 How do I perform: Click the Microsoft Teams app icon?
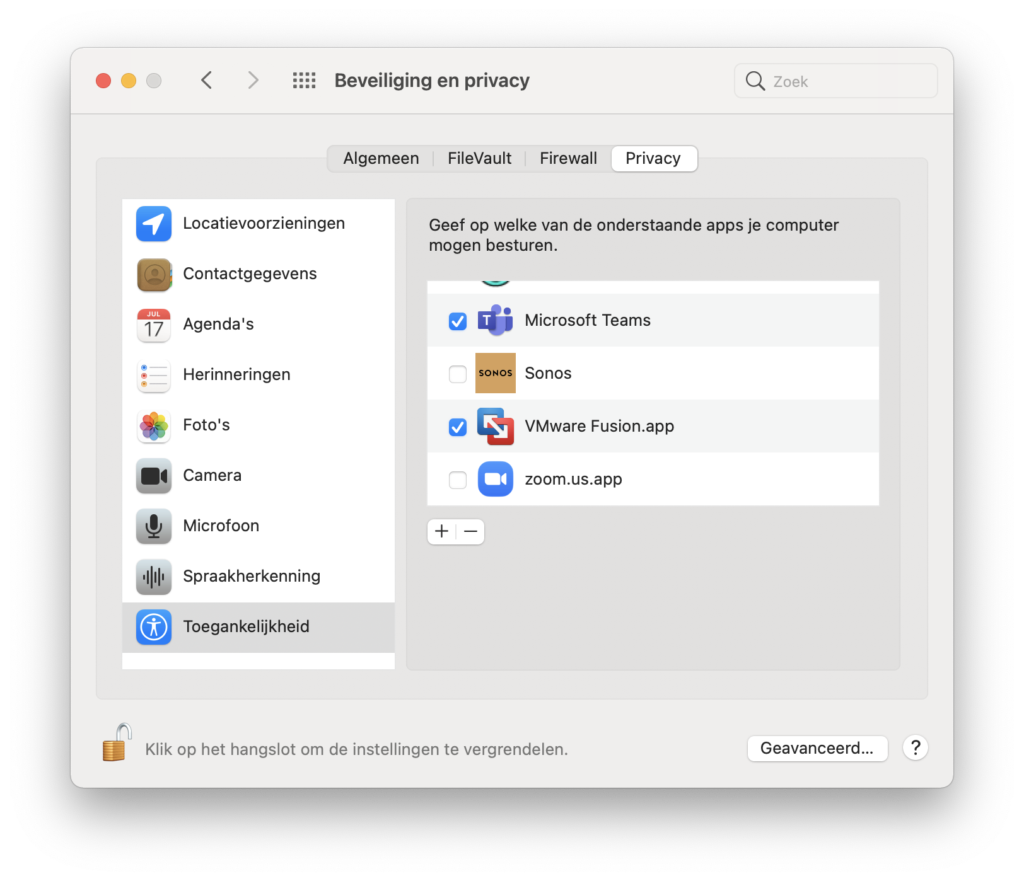coord(495,320)
